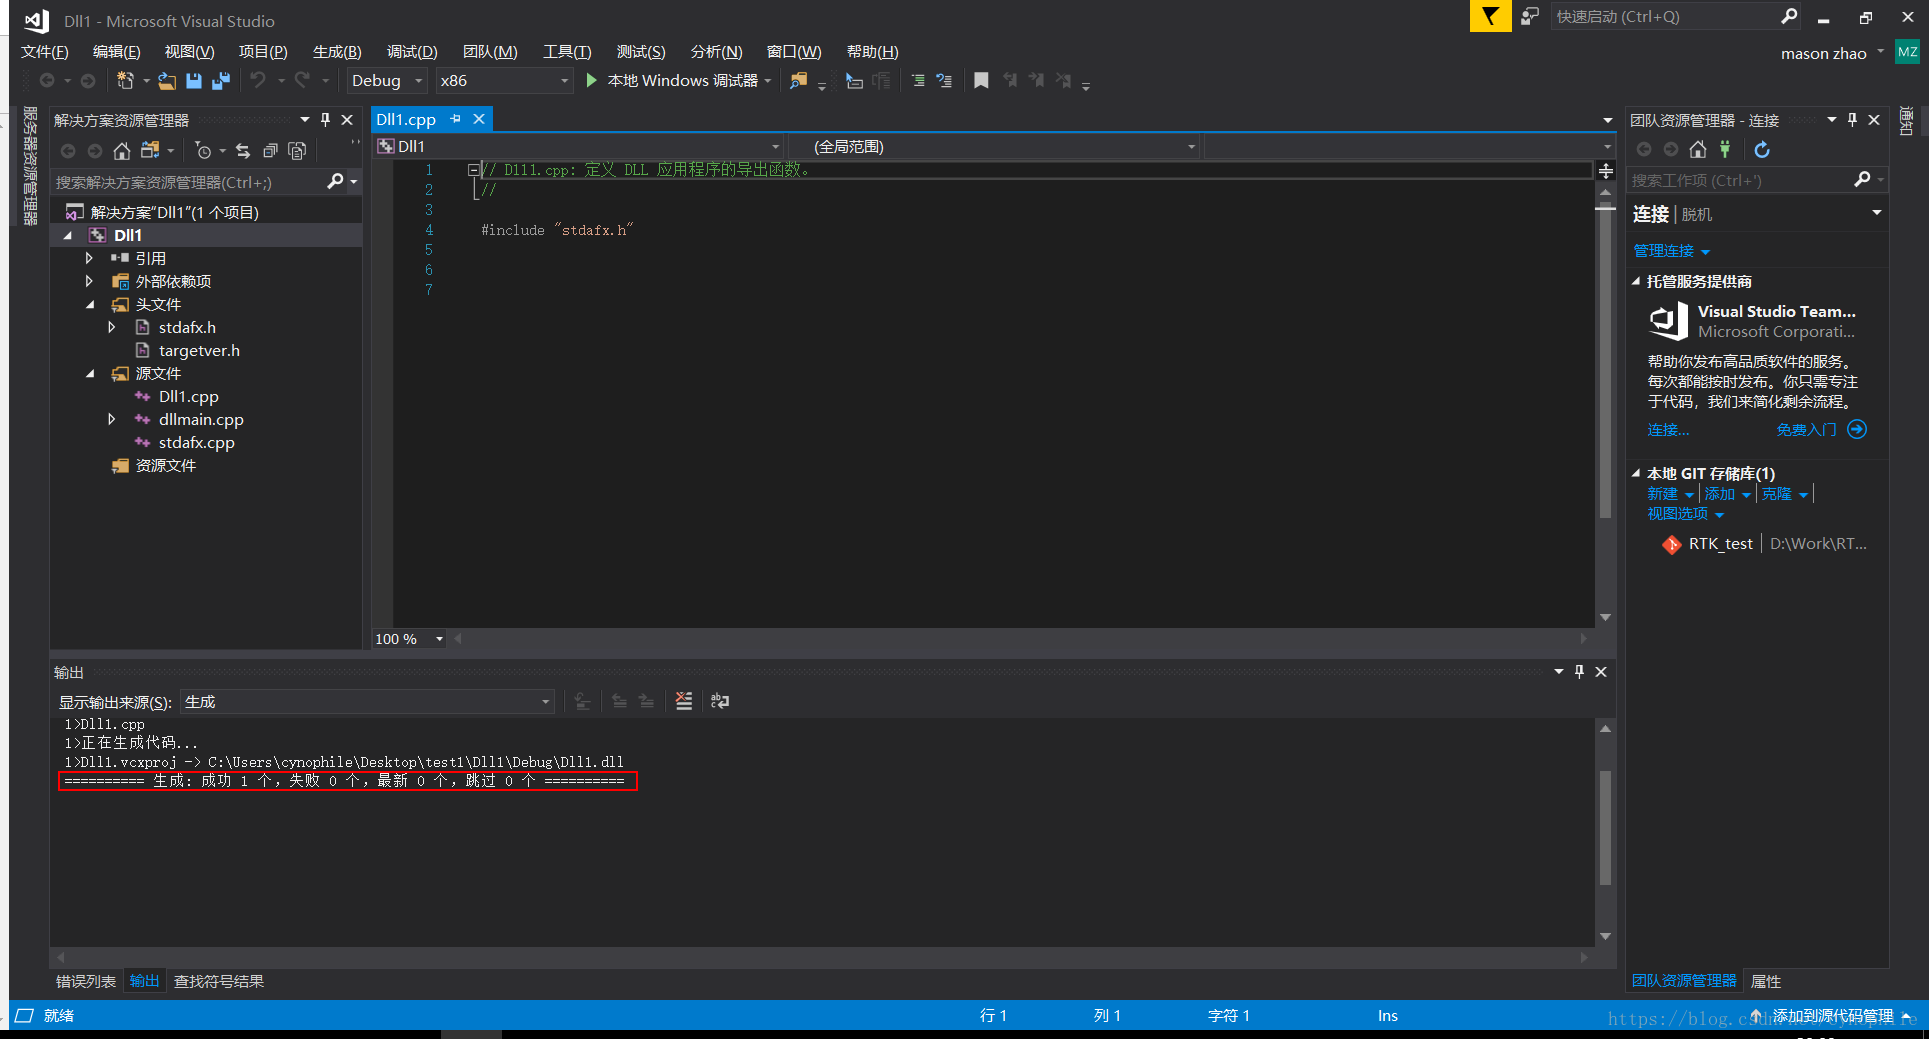This screenshot has width=1929, height=1039.
Task: Click the Home icon in Solution Explorer
Action: (x=121, y=151)
